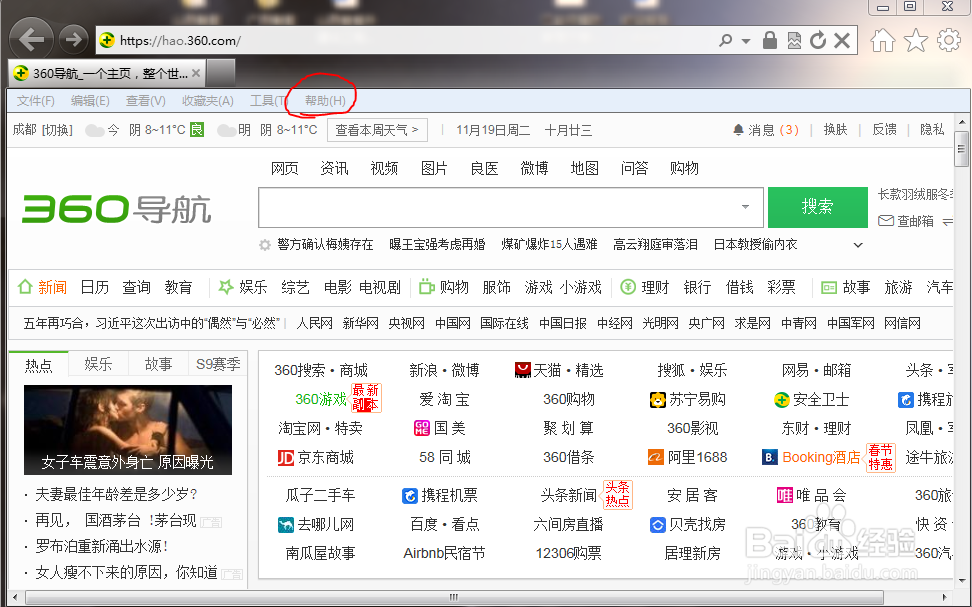Click the 换肤 link
Viewport: 972px width, 607px height.
click(x=835, y=130)
